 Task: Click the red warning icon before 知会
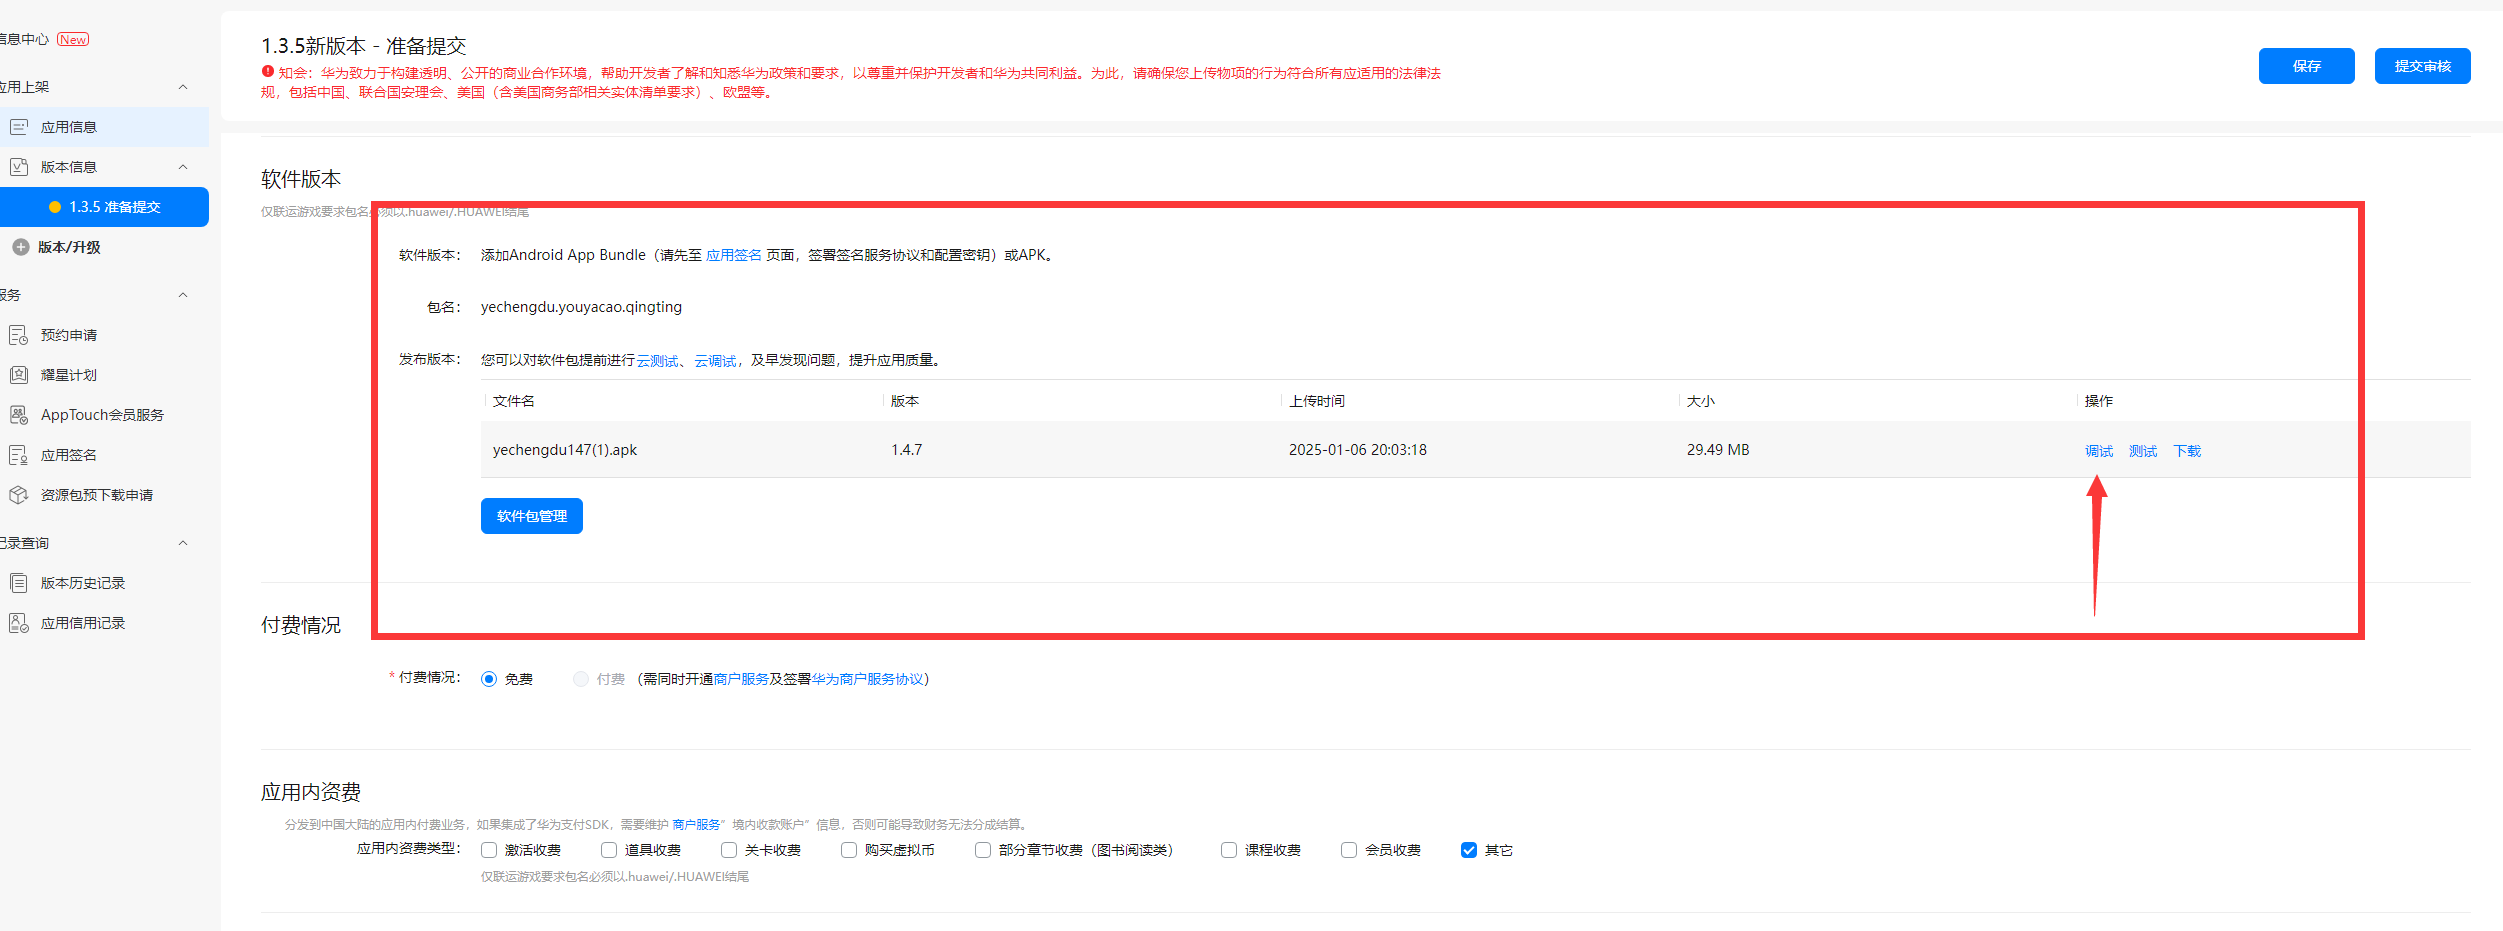[268, 72]
